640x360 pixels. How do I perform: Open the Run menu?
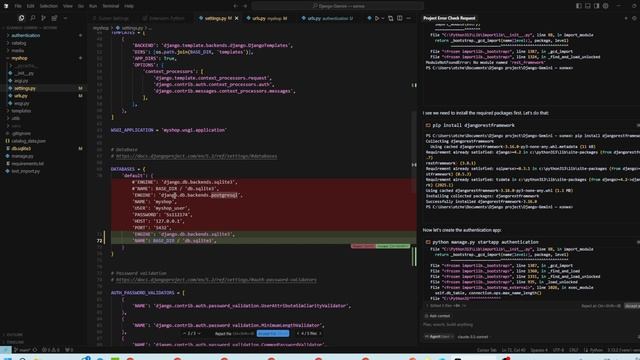tap(93, 6)
